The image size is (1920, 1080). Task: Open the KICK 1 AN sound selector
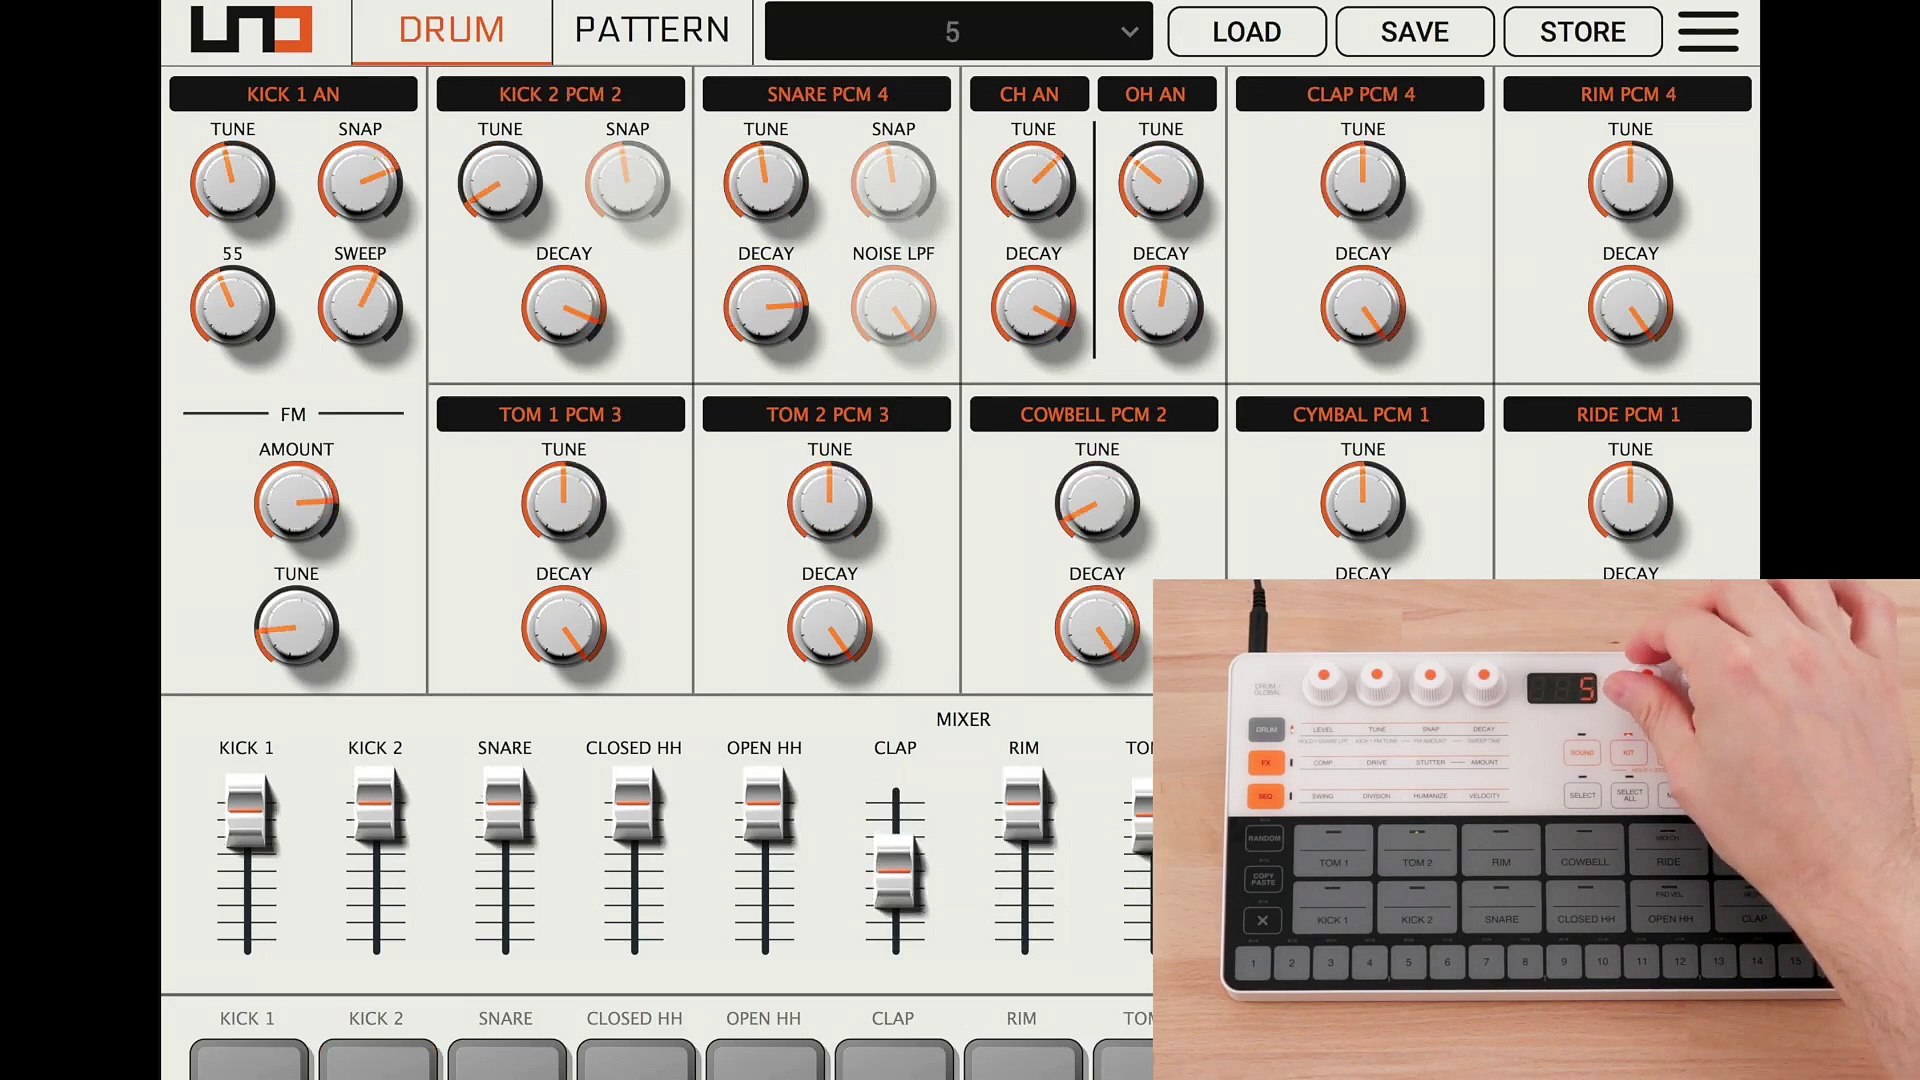293,94
